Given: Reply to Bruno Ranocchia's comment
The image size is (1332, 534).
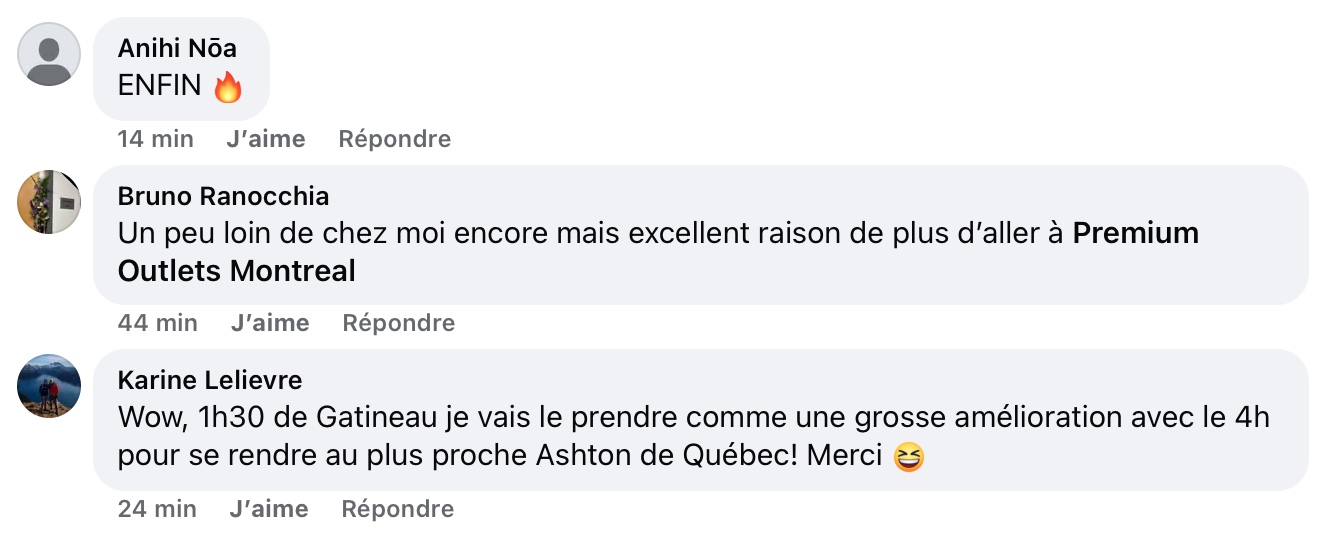Looking at the screenshot, I should [398, 323].
